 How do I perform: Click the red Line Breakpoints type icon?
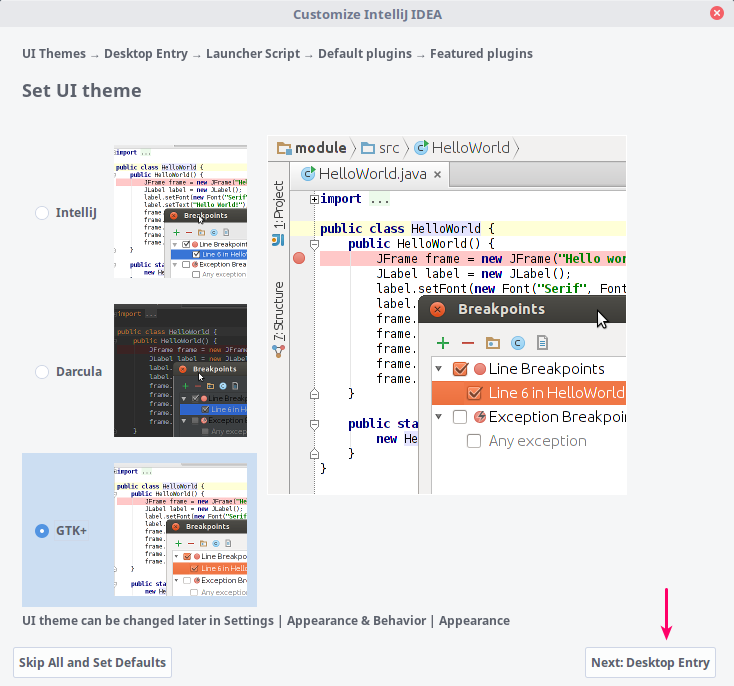point(480,369)
